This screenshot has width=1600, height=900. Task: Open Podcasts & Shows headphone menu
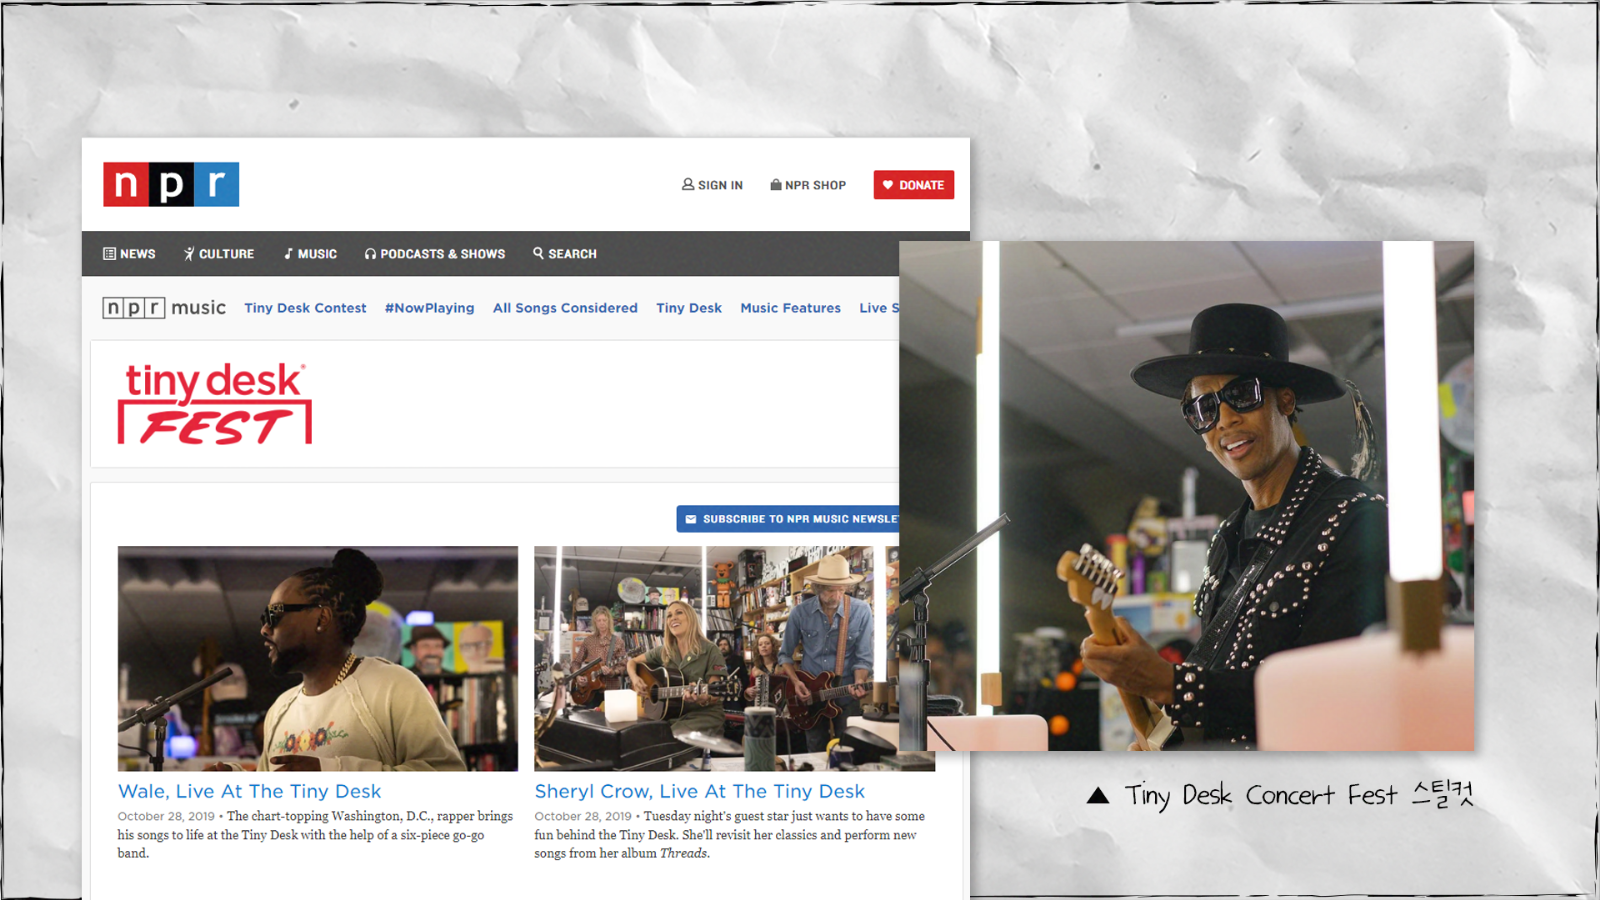point(435,254)
